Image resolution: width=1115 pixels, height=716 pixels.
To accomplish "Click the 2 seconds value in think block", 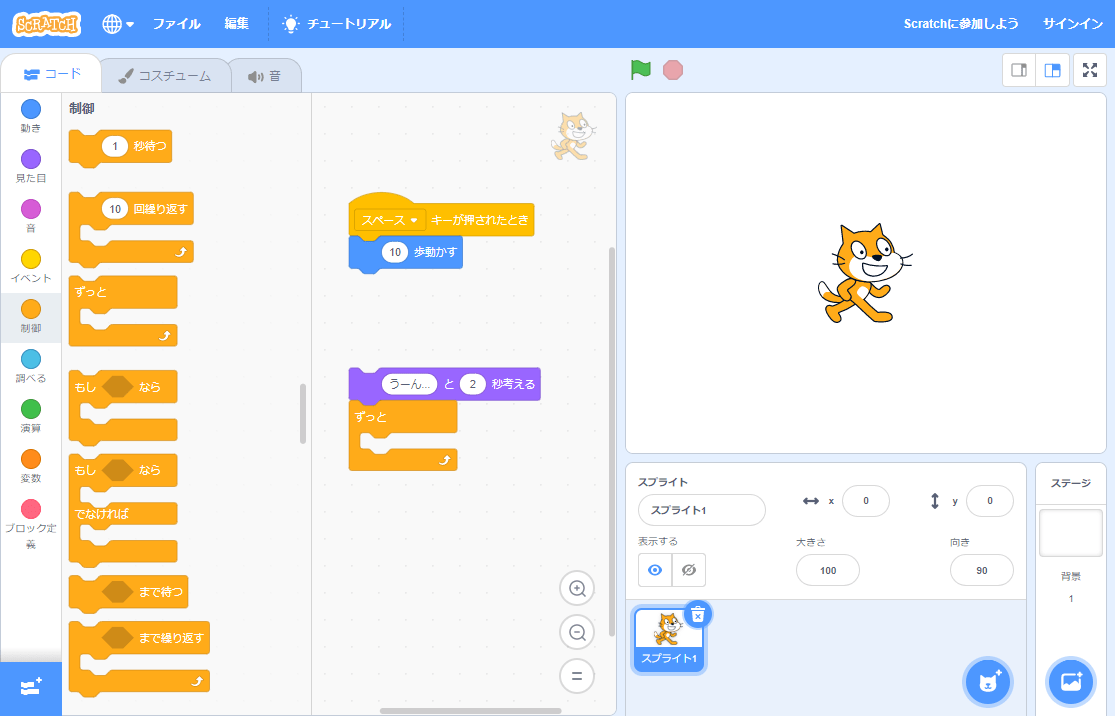I will pyautogui.click(x=472, y=384).
